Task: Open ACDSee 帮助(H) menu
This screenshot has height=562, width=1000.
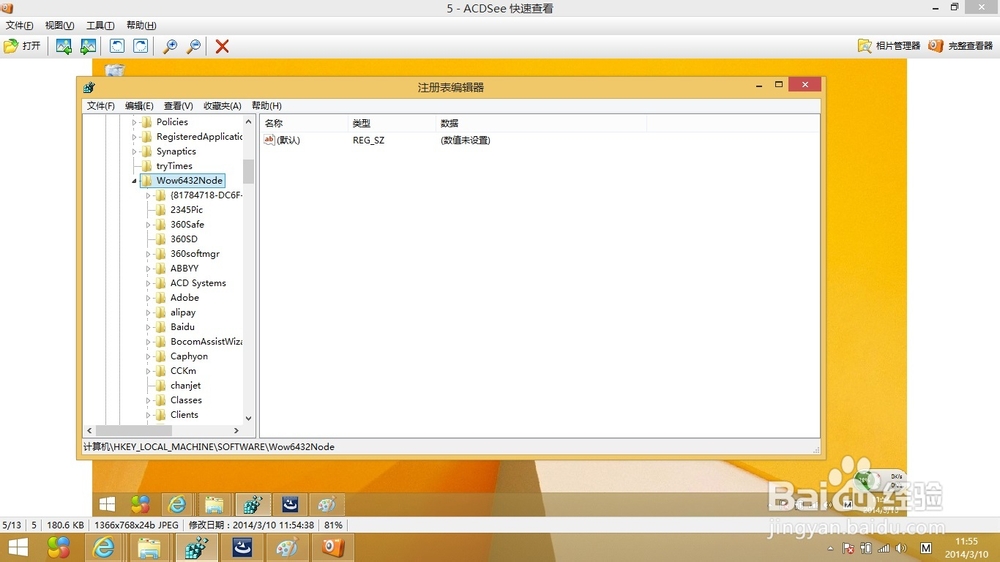Action: 141,26
